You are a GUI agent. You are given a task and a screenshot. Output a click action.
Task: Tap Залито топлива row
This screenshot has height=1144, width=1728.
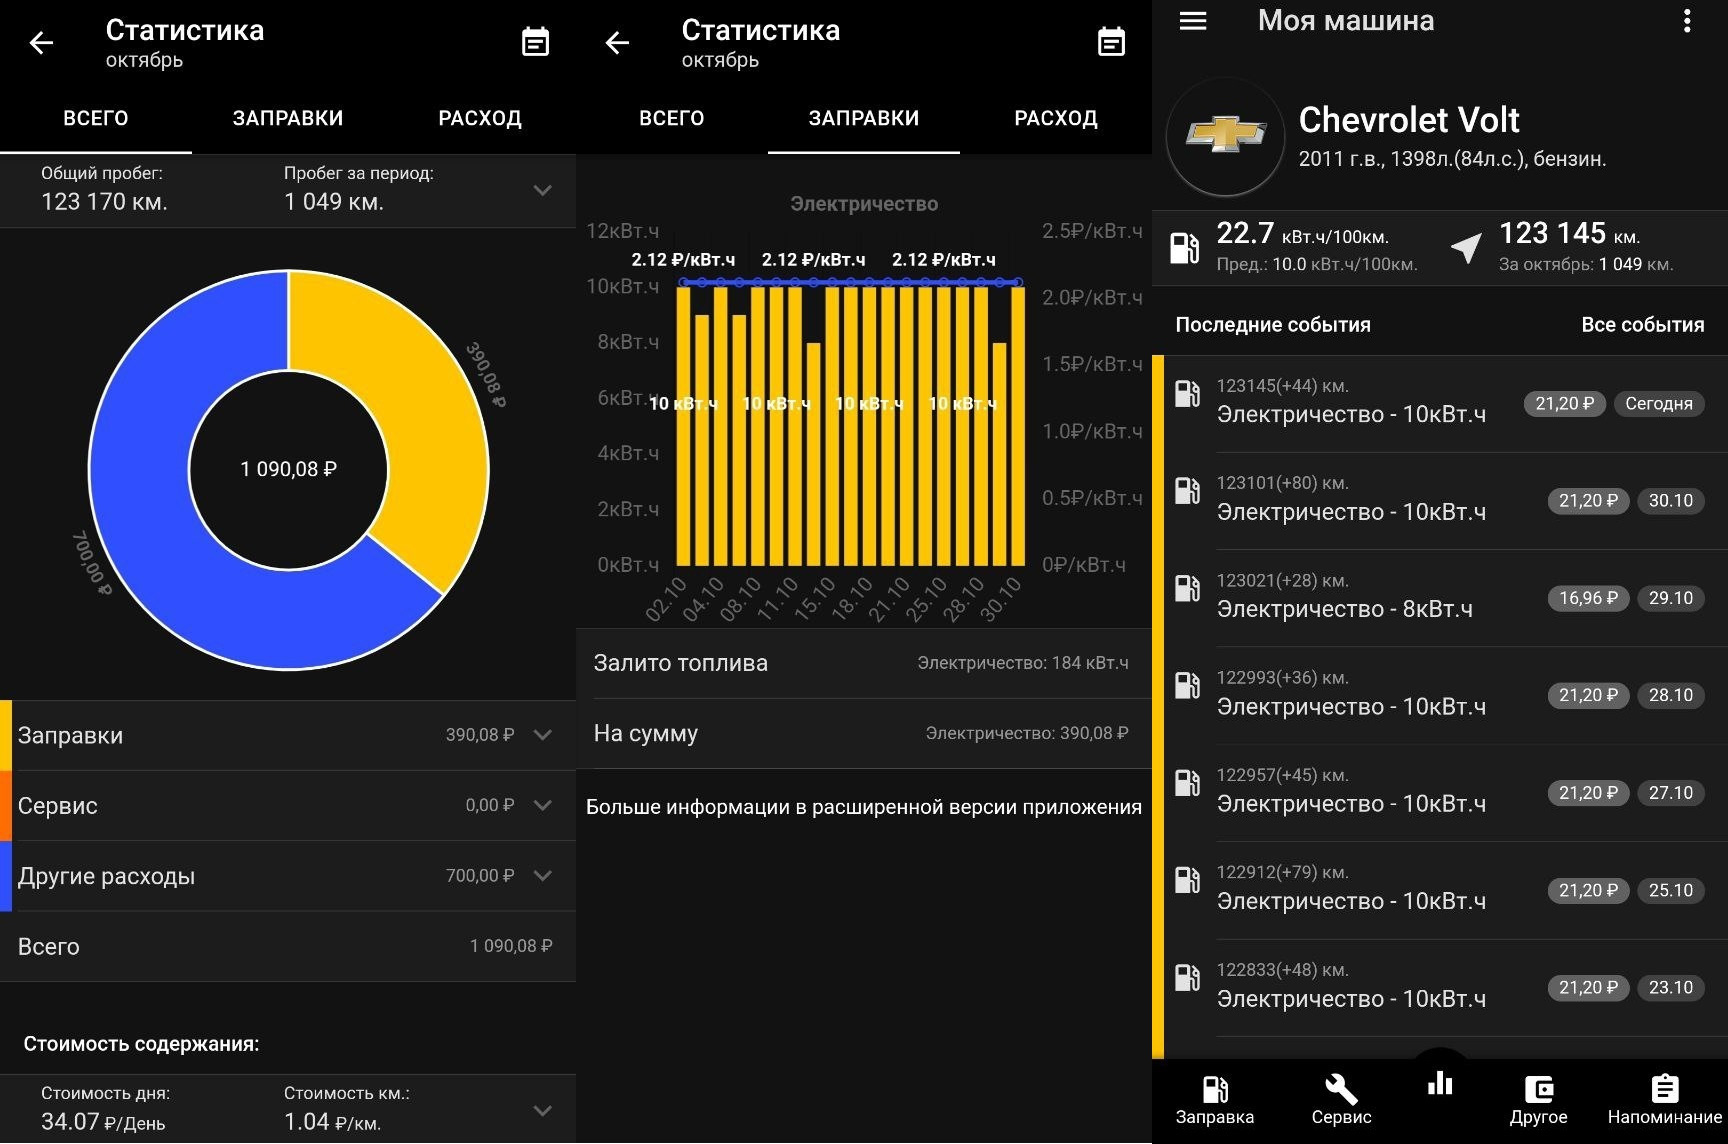pyautogui.click(x=864, y=663)
